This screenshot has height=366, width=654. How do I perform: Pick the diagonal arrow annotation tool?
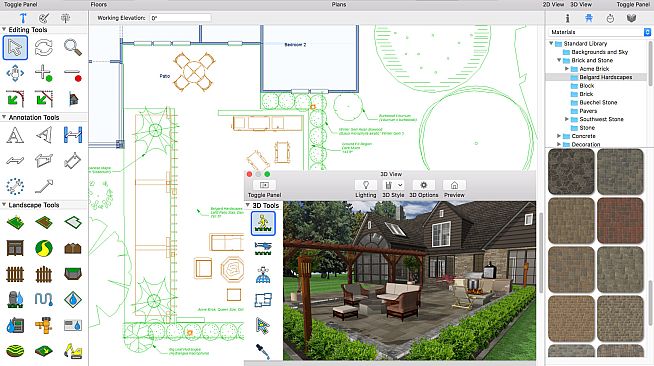point(44,186)
